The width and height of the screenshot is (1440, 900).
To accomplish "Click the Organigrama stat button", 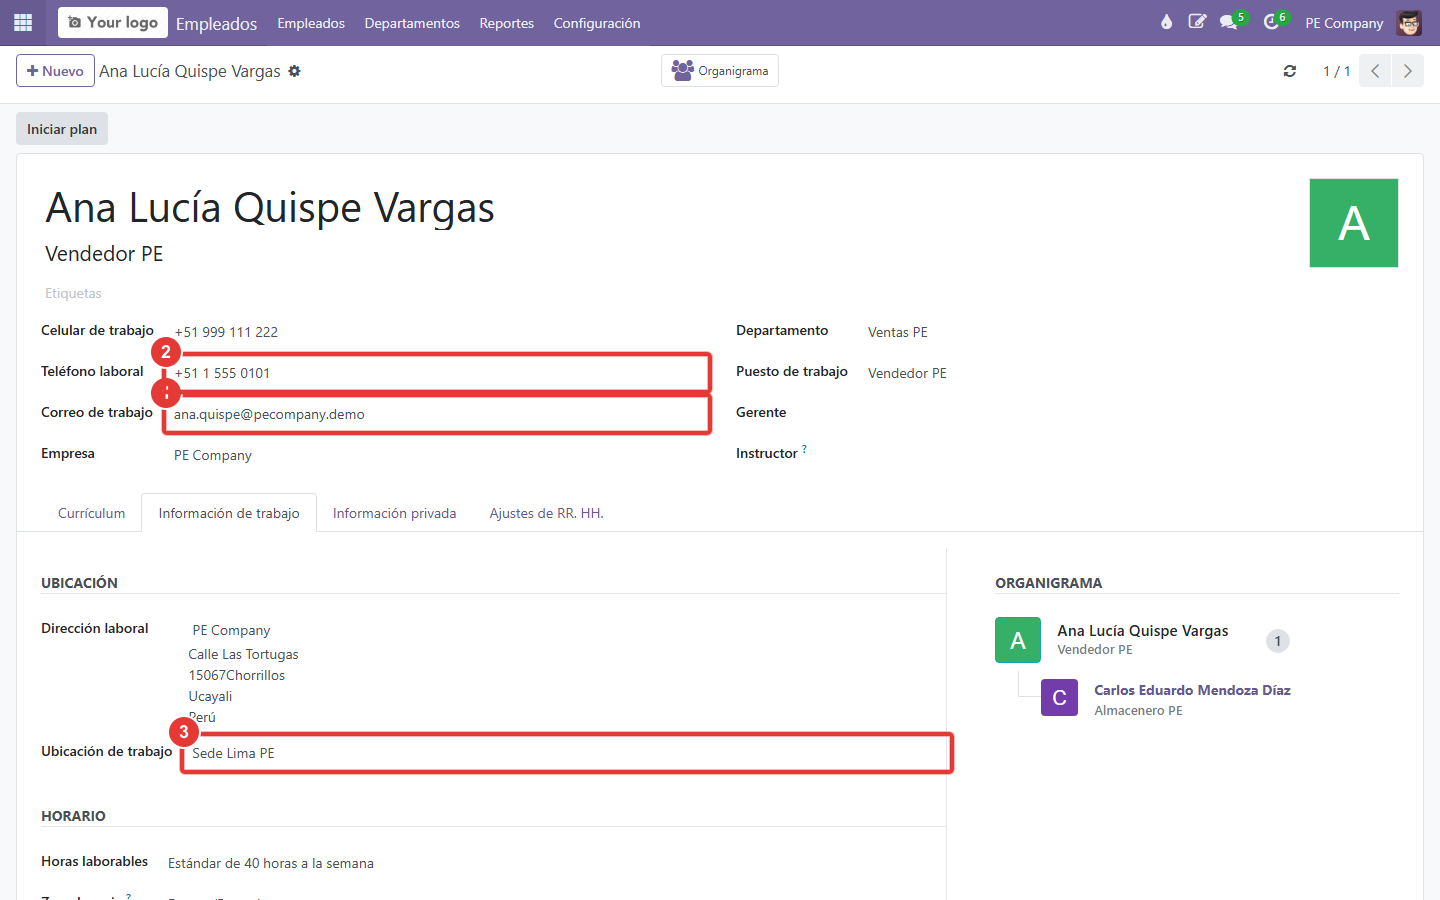I will 720,71.
